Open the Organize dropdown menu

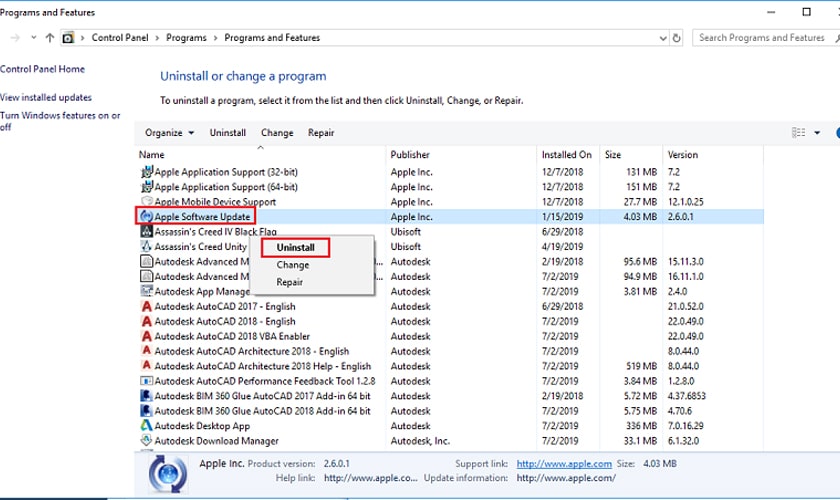point(169,132)
